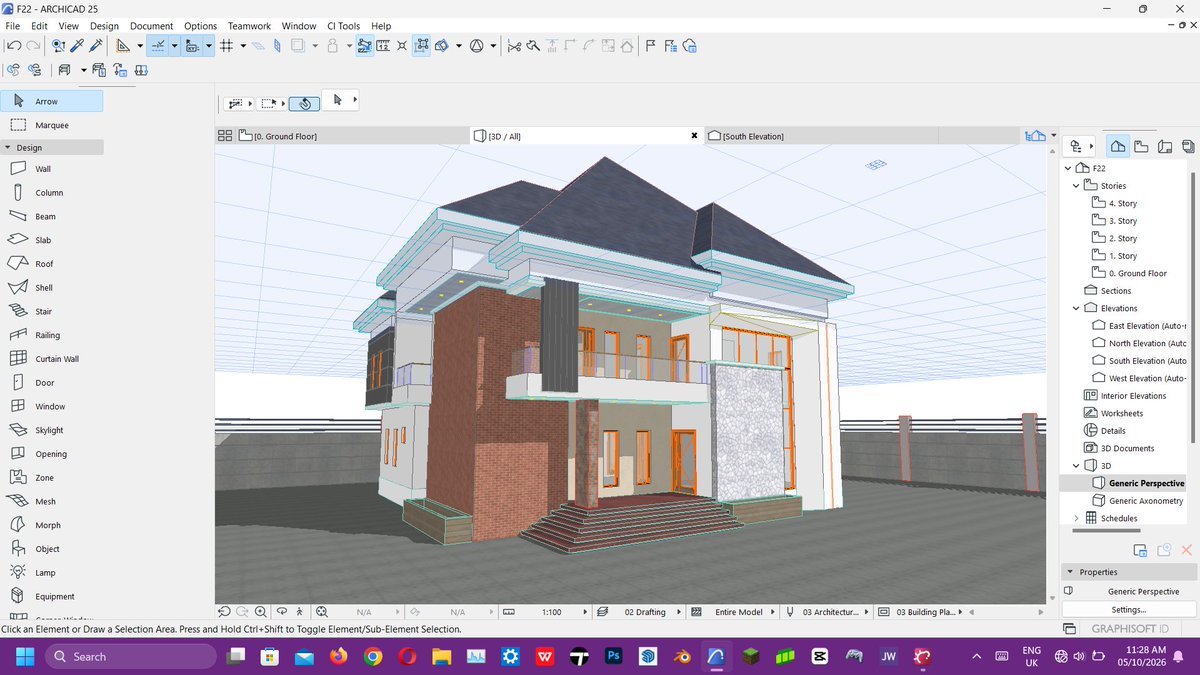Screen dimensions: 1200x675
Task: Switch to Project Map view in Navigator
Action: [1118, 146]
